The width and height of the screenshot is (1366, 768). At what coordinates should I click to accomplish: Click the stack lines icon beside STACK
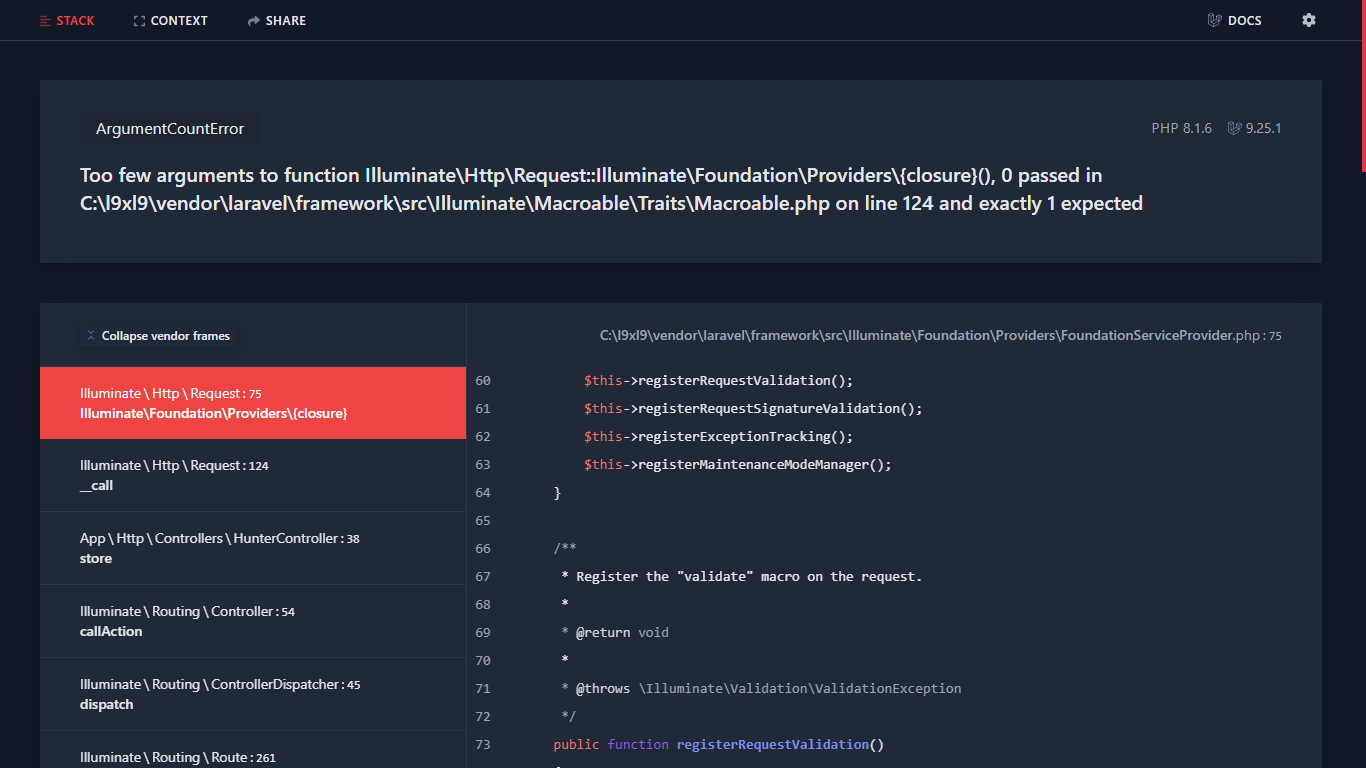point(45,21)
